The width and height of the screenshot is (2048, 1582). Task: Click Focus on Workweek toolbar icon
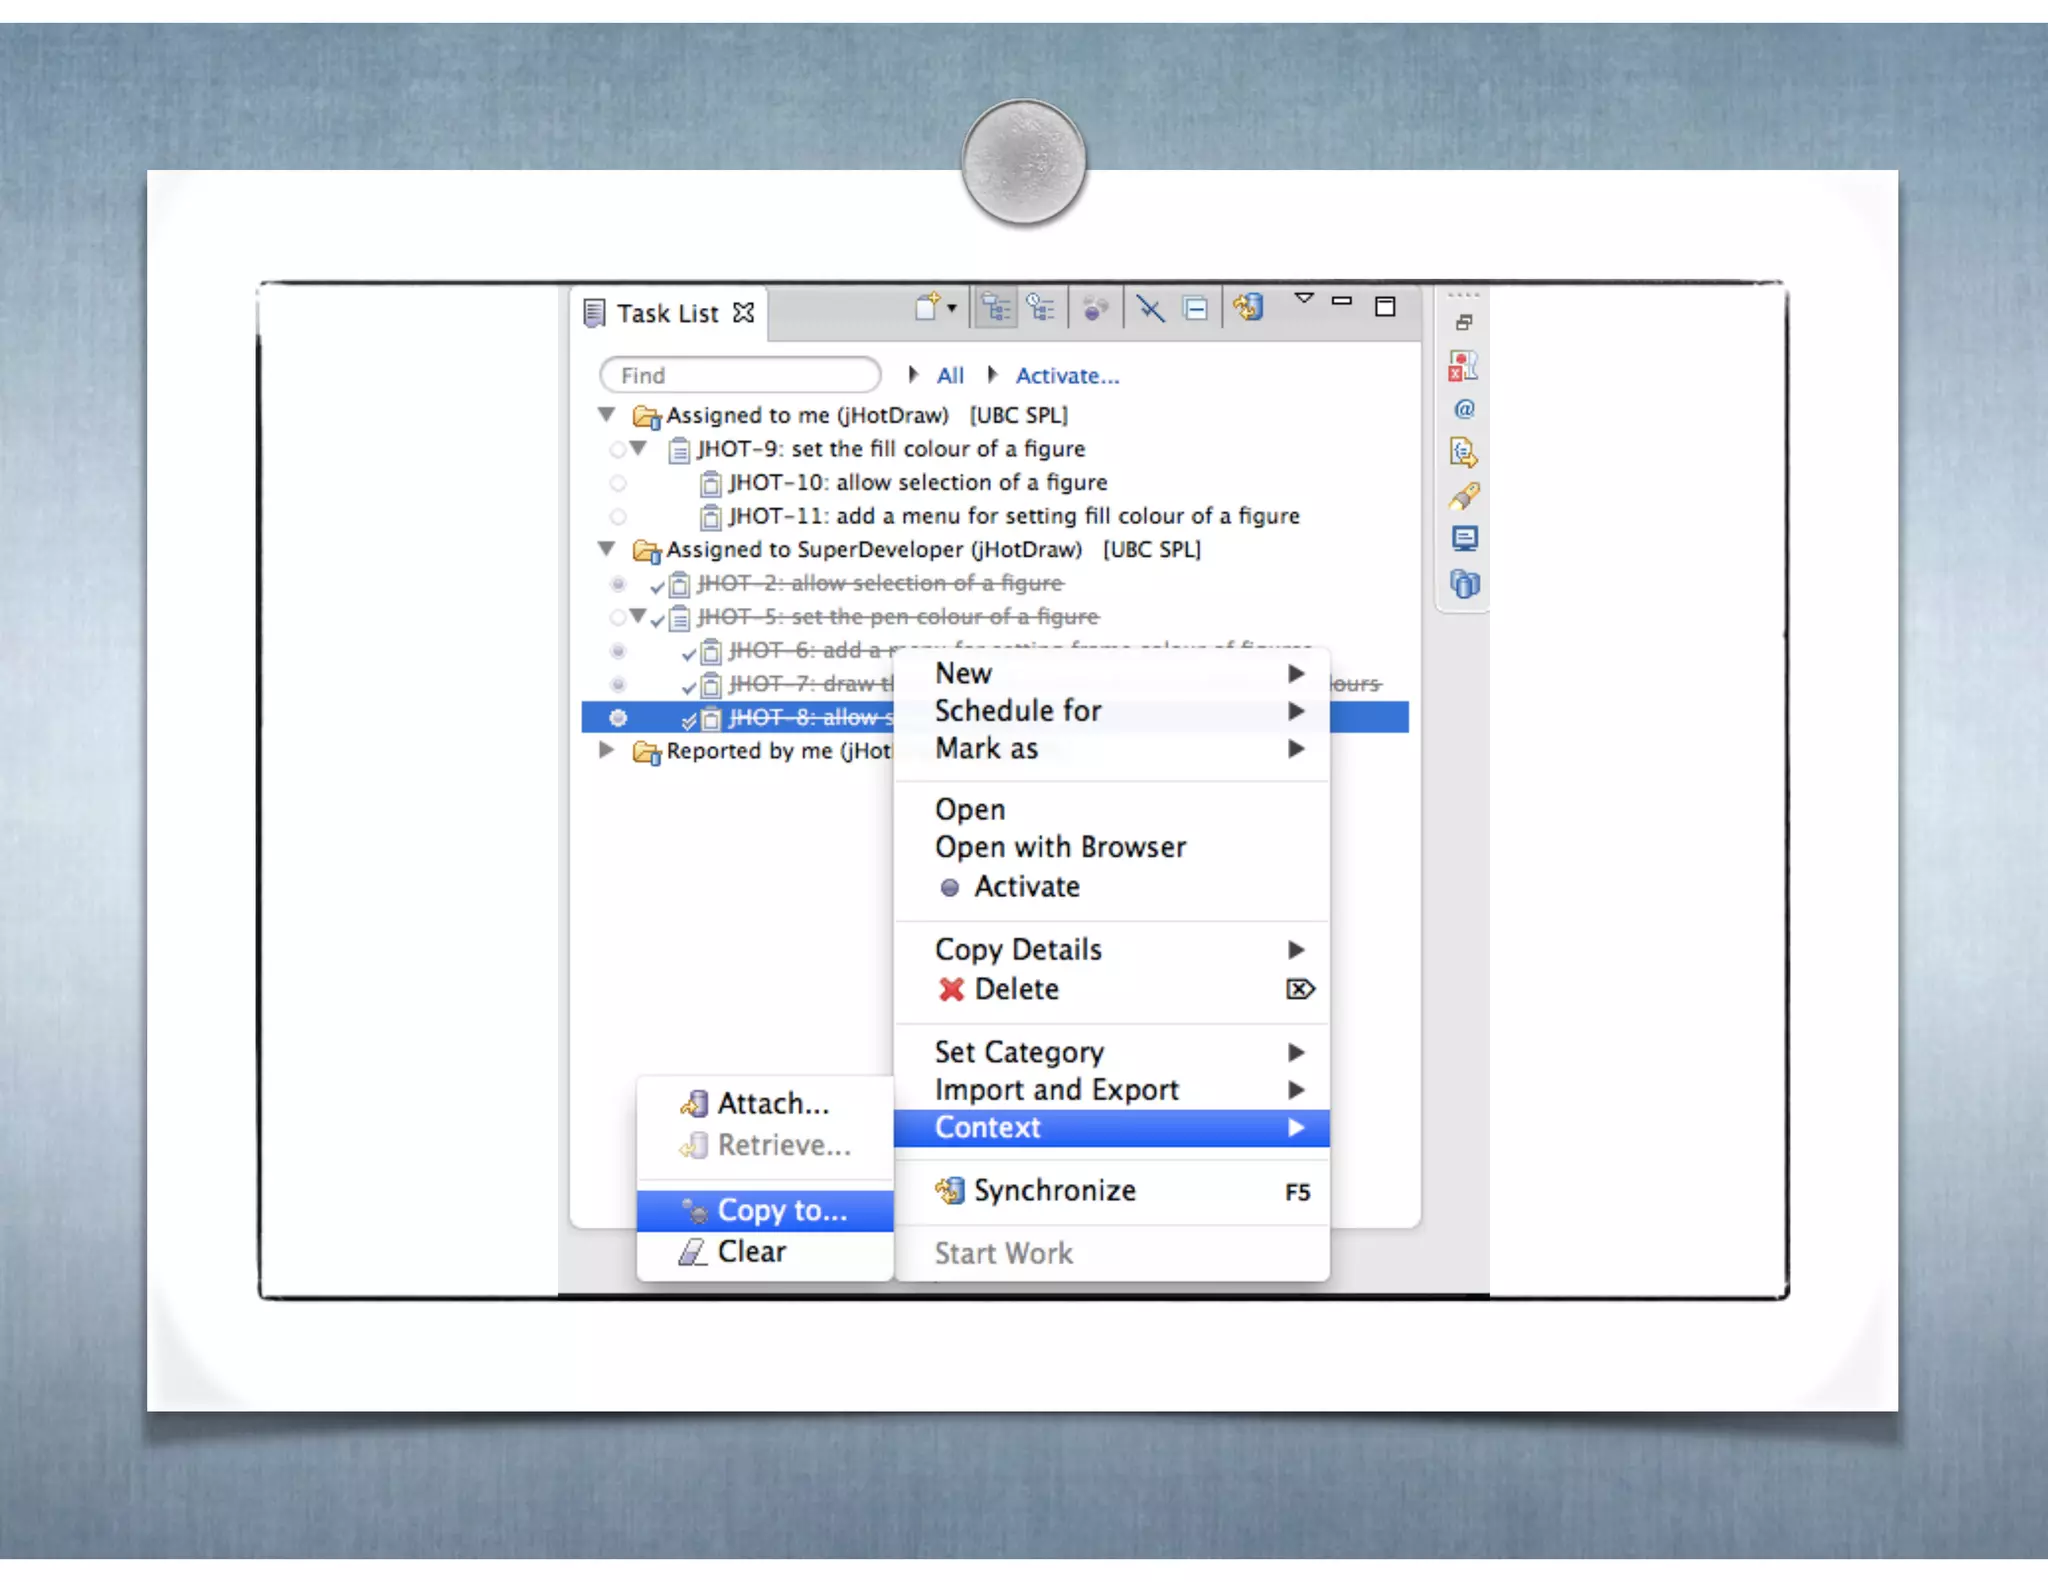1096,308
